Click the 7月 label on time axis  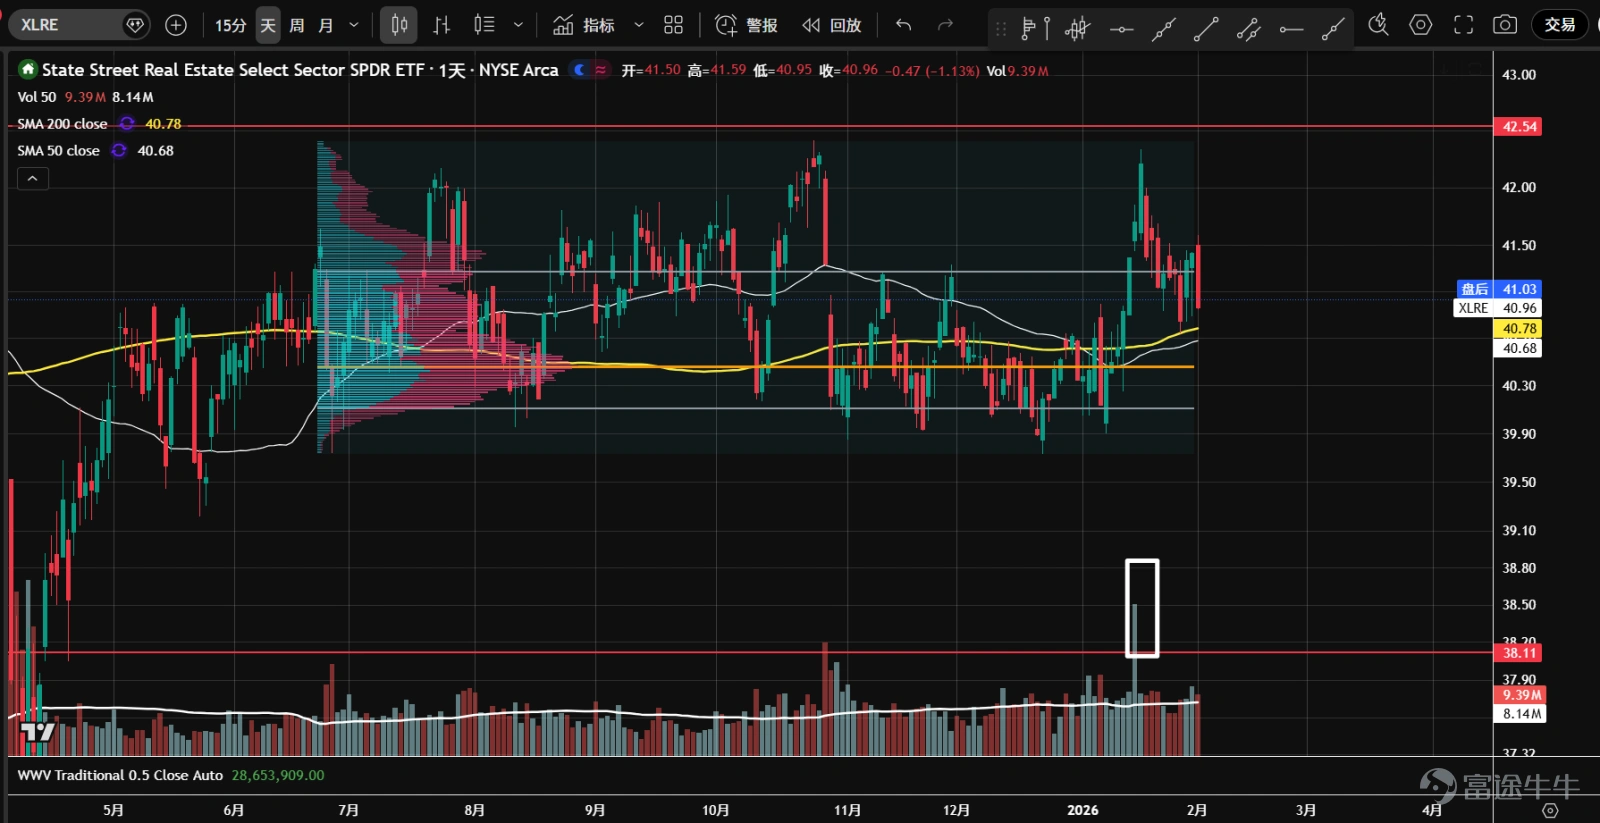tap(348, 810)
